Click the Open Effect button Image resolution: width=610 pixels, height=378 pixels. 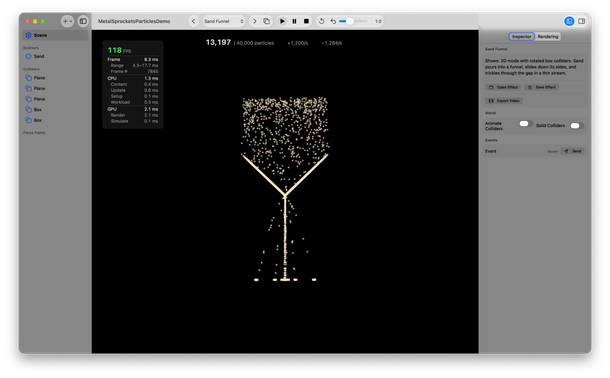pyautogui.click(x=503, y=87)
